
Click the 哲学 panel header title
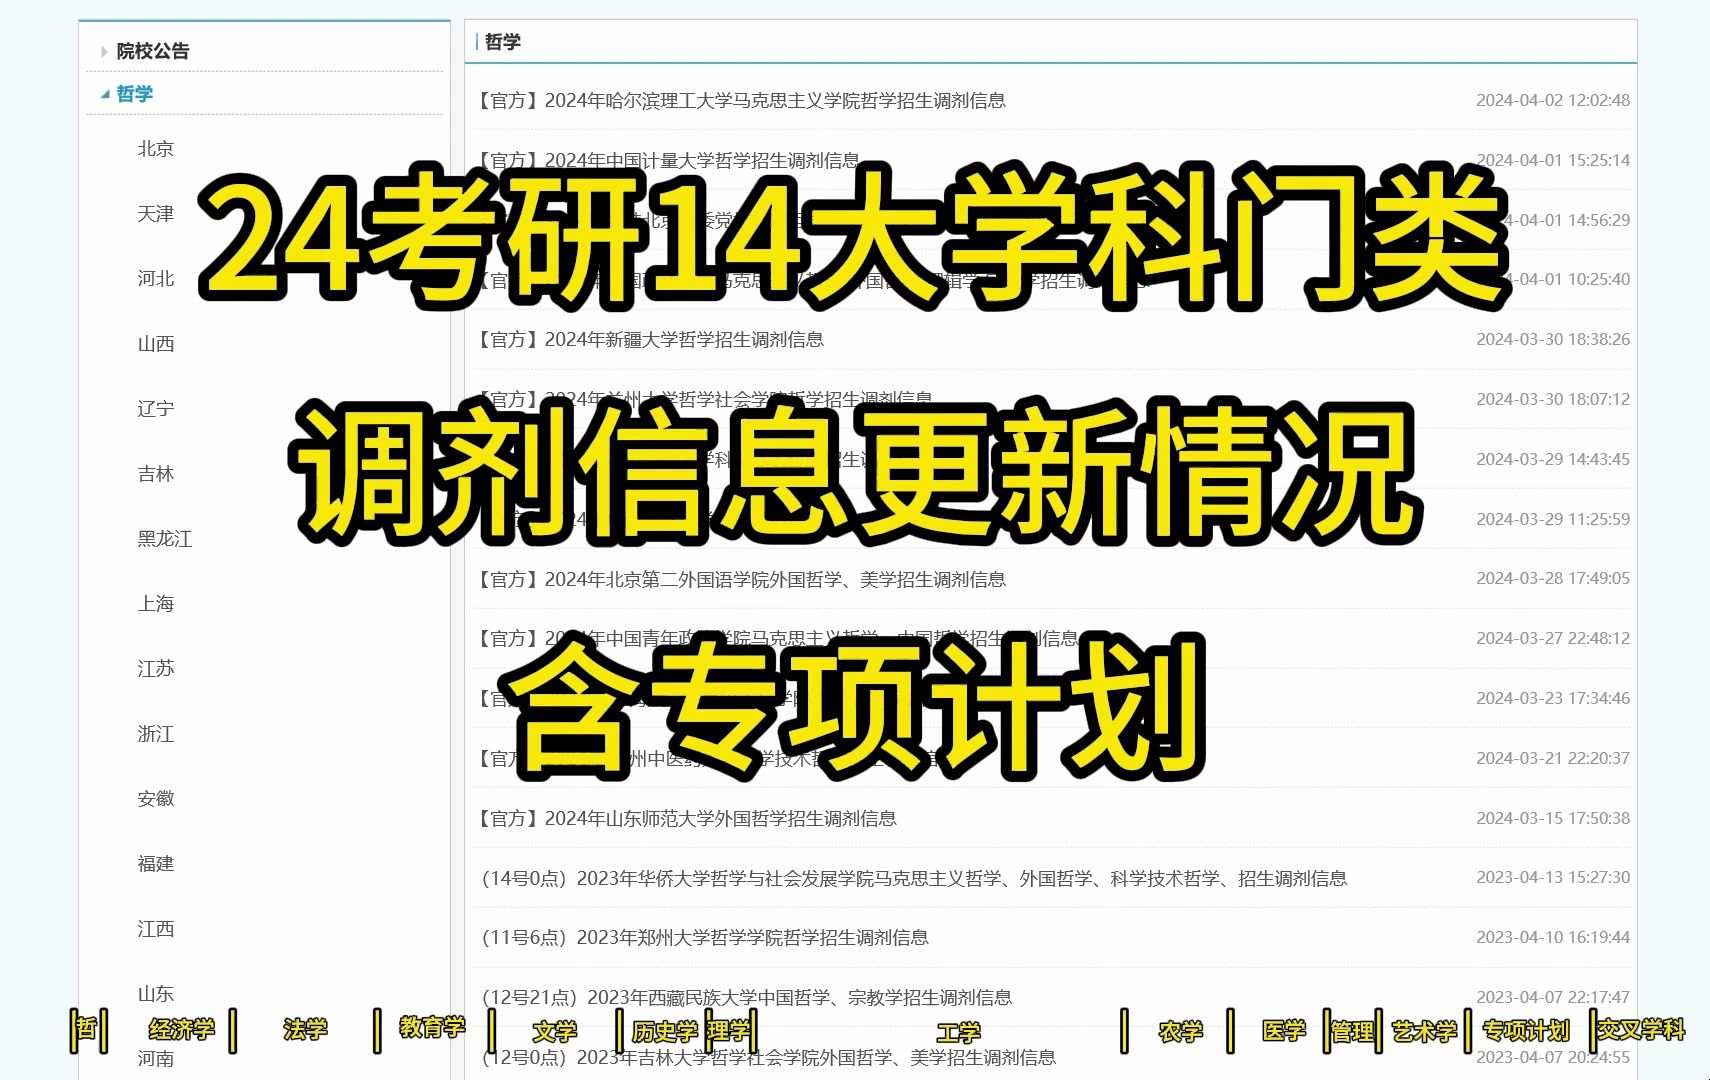pyautogui.click(x=503, y=42)
